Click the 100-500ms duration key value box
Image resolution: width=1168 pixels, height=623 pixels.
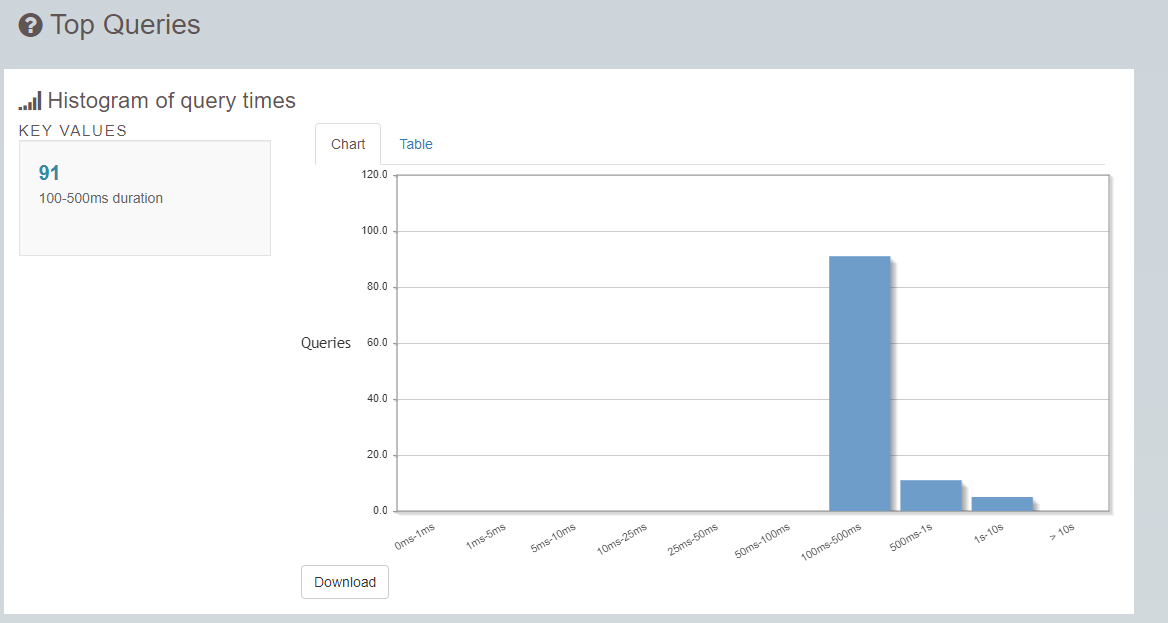145,198
